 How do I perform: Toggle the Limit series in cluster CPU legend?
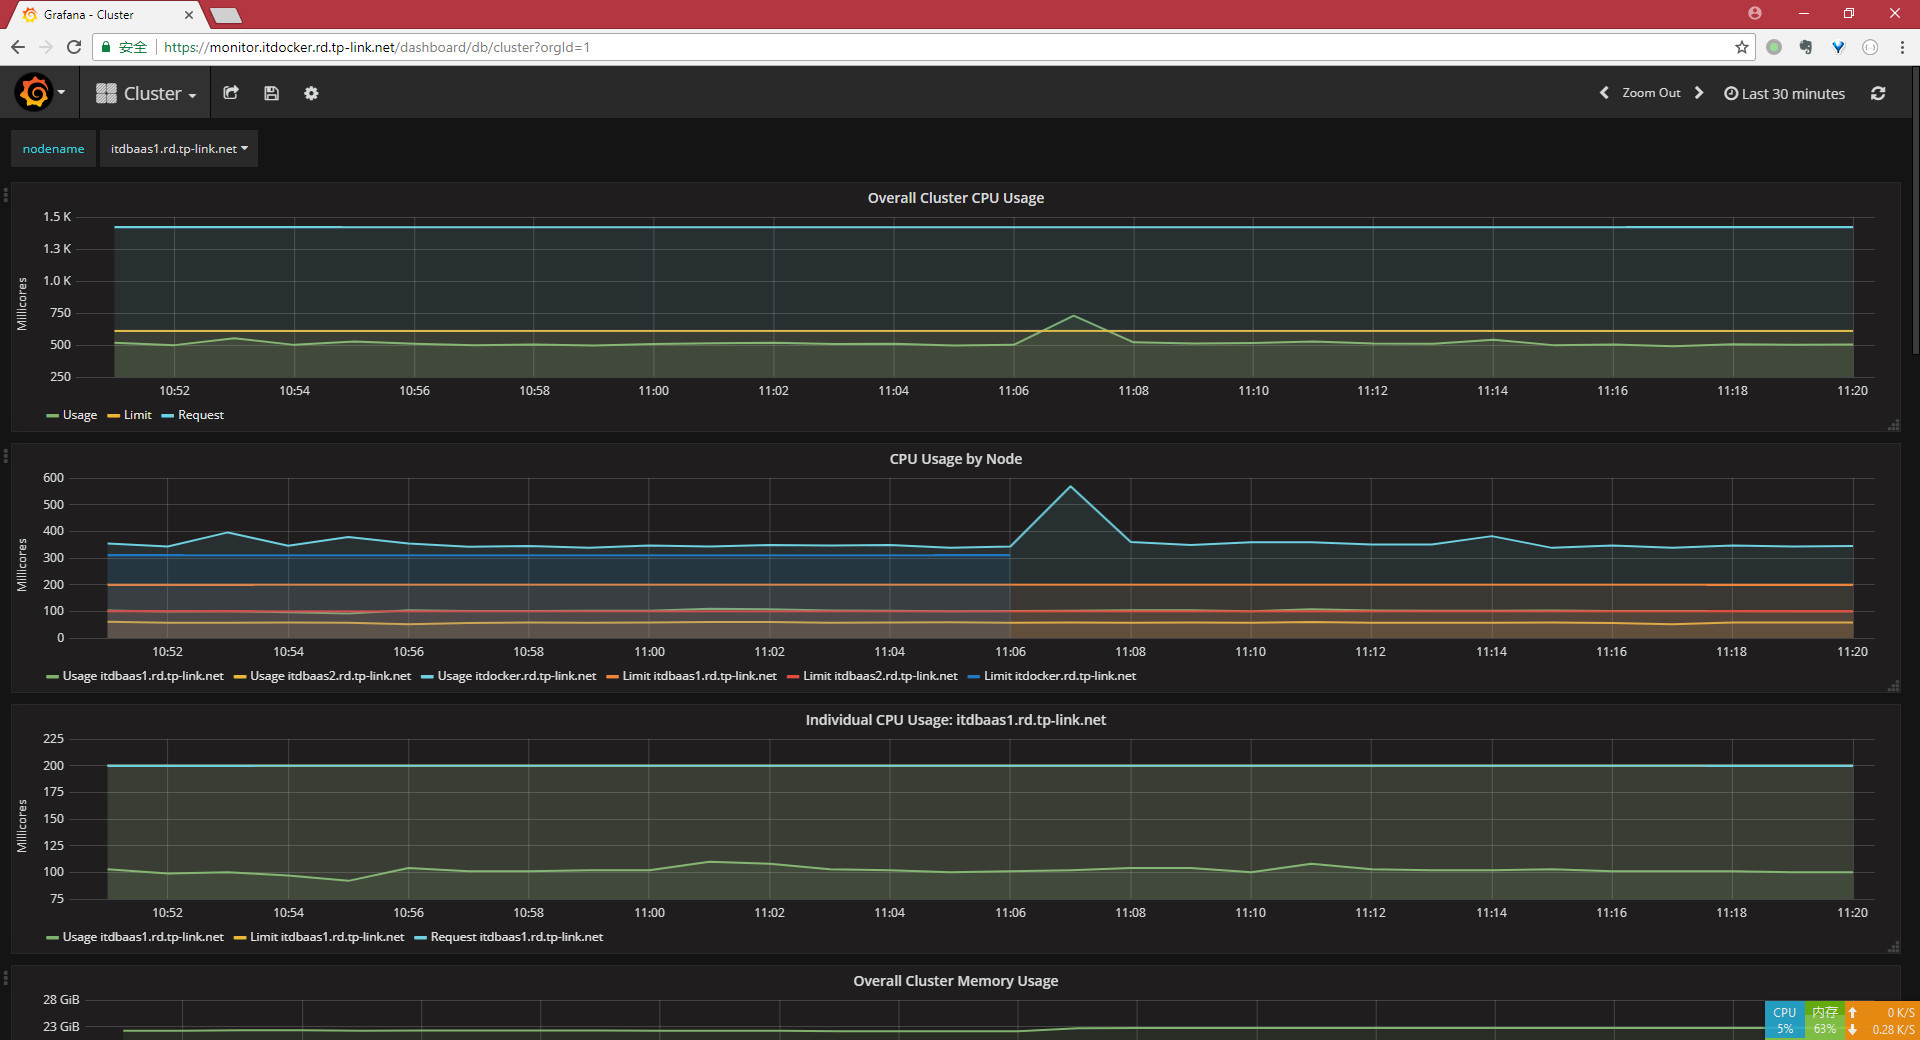click(x=137, y=415)
